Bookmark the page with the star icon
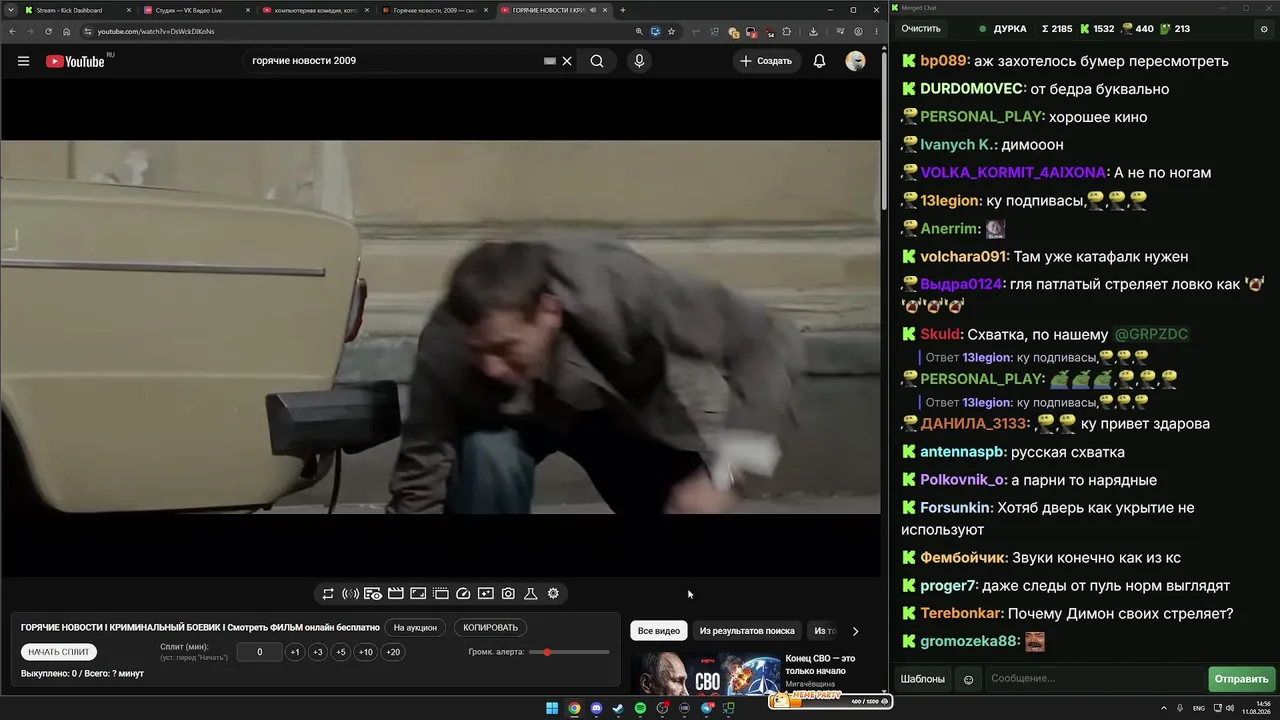Screen dimensions: 1280x720 pos(672,31)
